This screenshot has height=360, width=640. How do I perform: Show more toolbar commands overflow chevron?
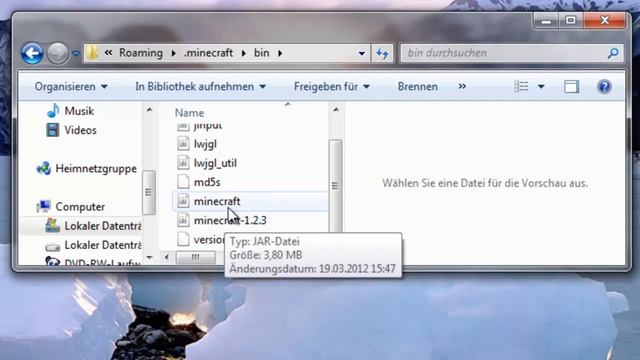coord(462,86)
